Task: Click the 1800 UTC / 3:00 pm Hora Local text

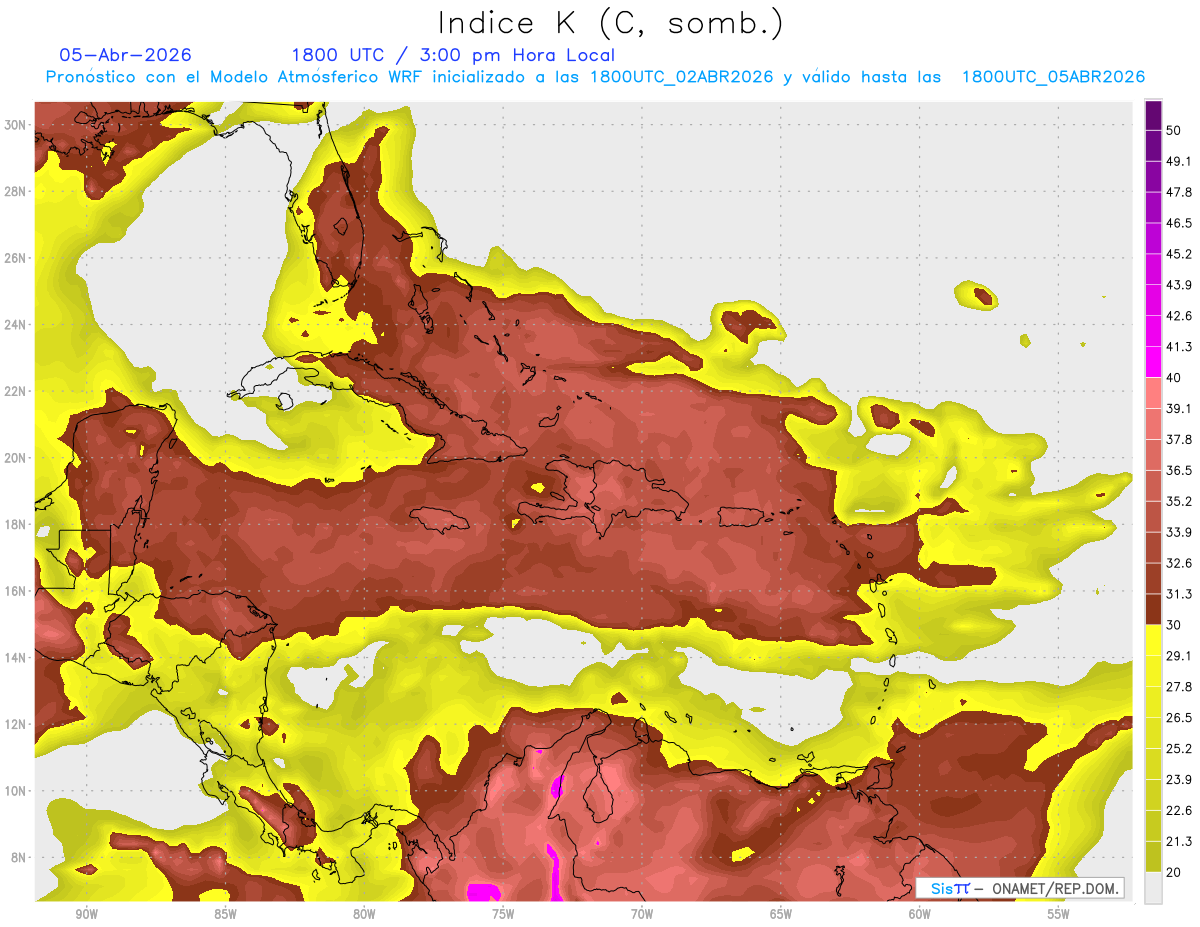Action: click(x=453, y=55)
